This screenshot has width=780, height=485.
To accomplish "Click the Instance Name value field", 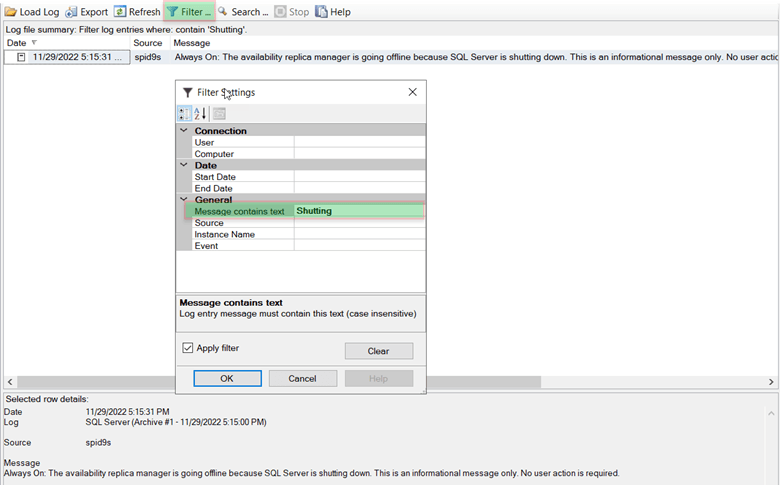I will (x=360, y=234).
